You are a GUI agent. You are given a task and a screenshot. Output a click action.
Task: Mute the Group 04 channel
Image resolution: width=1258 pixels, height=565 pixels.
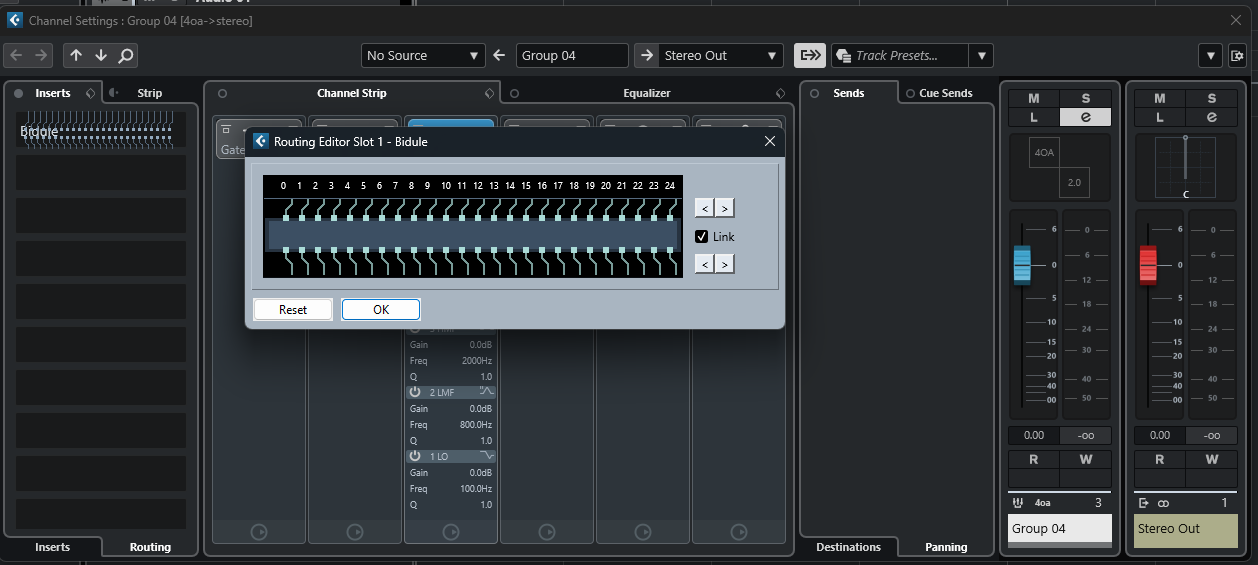click(x=1034, y=98)
